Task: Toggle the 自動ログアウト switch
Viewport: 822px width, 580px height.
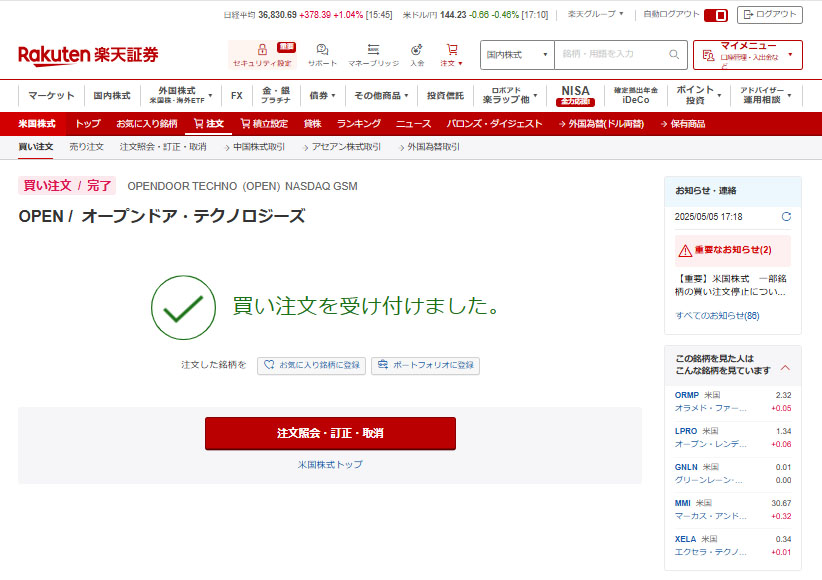Action: click(716, 15)
